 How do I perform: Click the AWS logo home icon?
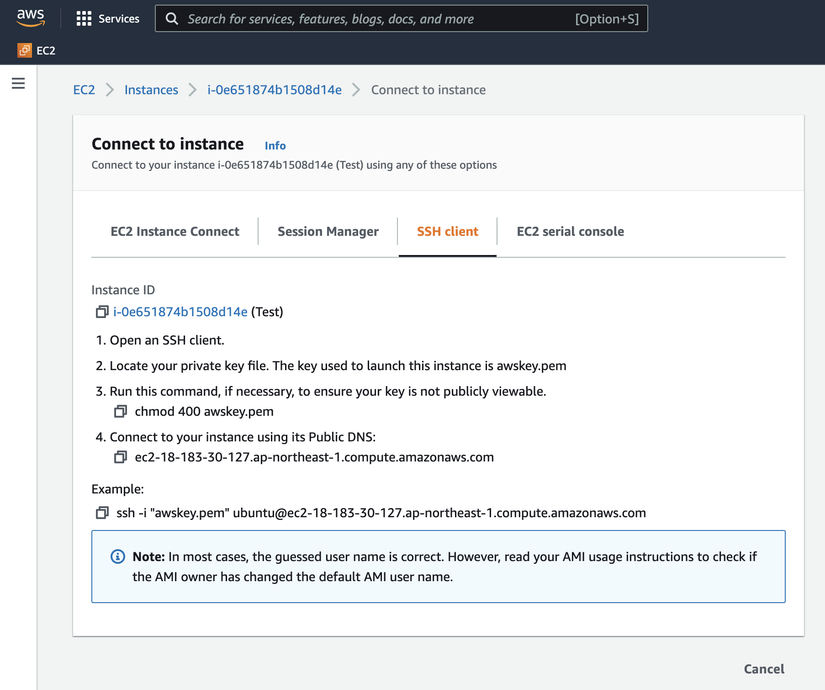coord(31,18)
